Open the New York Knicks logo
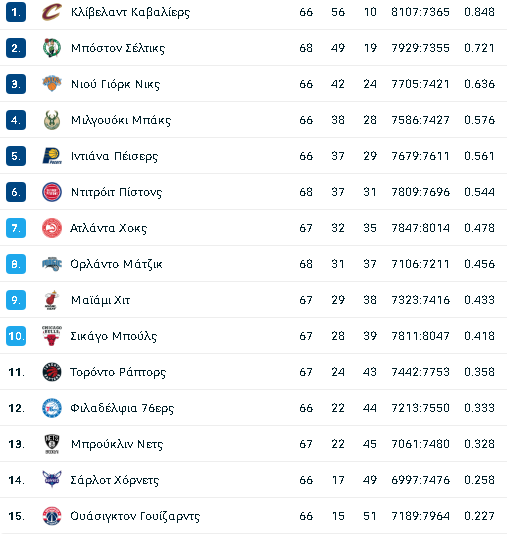Image resolution: width=507 pixels, height=534 pixels. tap(52, 84)
